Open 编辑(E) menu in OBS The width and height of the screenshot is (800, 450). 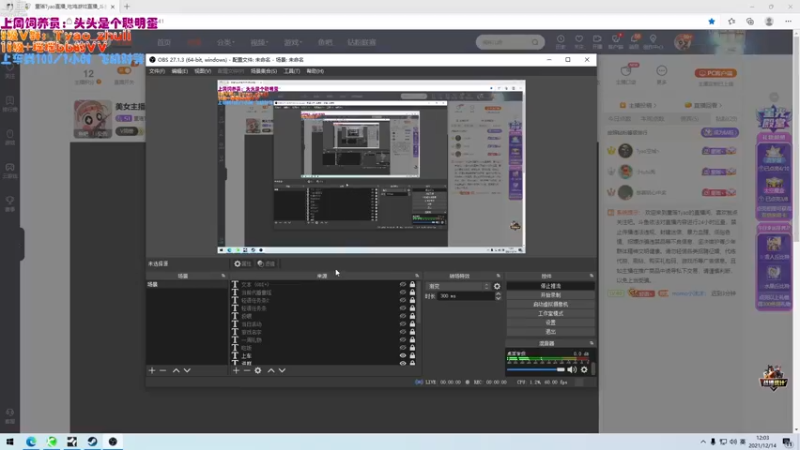point(180,71)
